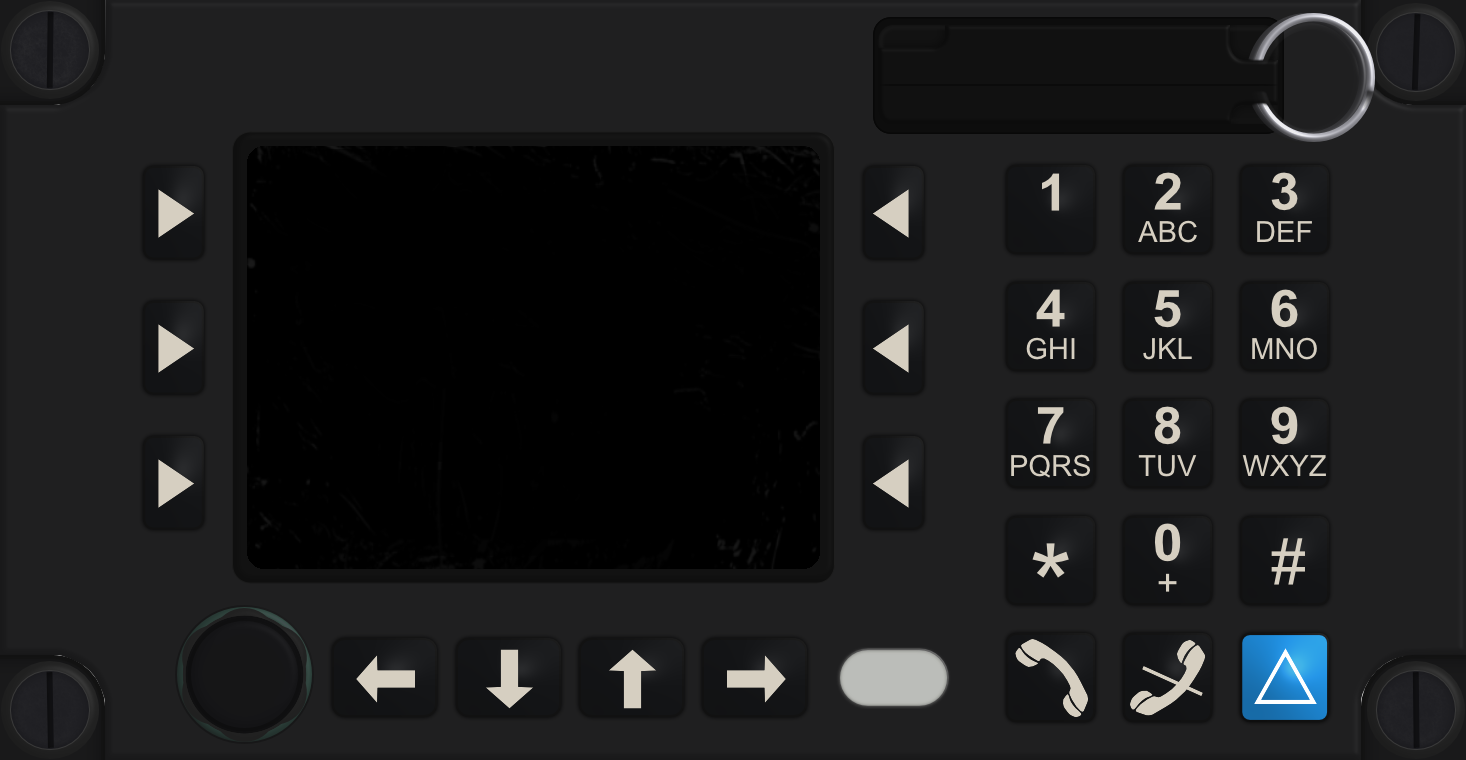Click the round black knob
This screenshot has width=1466, height=760.
pyautogui.click(x=244, y=674)
